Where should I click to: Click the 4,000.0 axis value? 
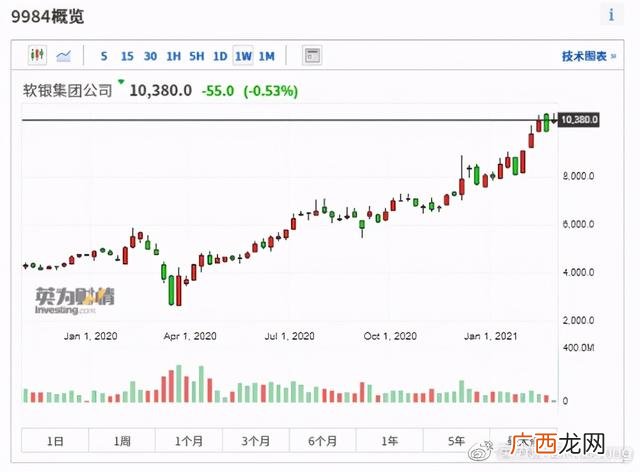coord(578,272)
